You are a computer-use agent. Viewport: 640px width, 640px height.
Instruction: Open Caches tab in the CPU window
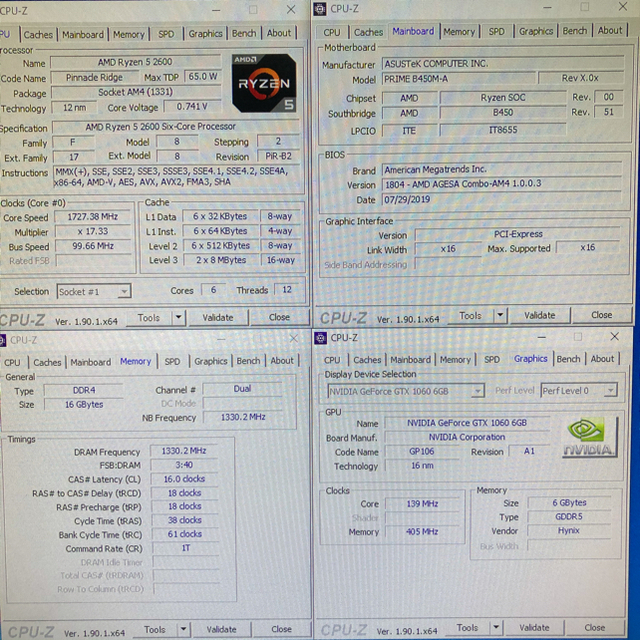pyautogui.click(x=38, y=35)
